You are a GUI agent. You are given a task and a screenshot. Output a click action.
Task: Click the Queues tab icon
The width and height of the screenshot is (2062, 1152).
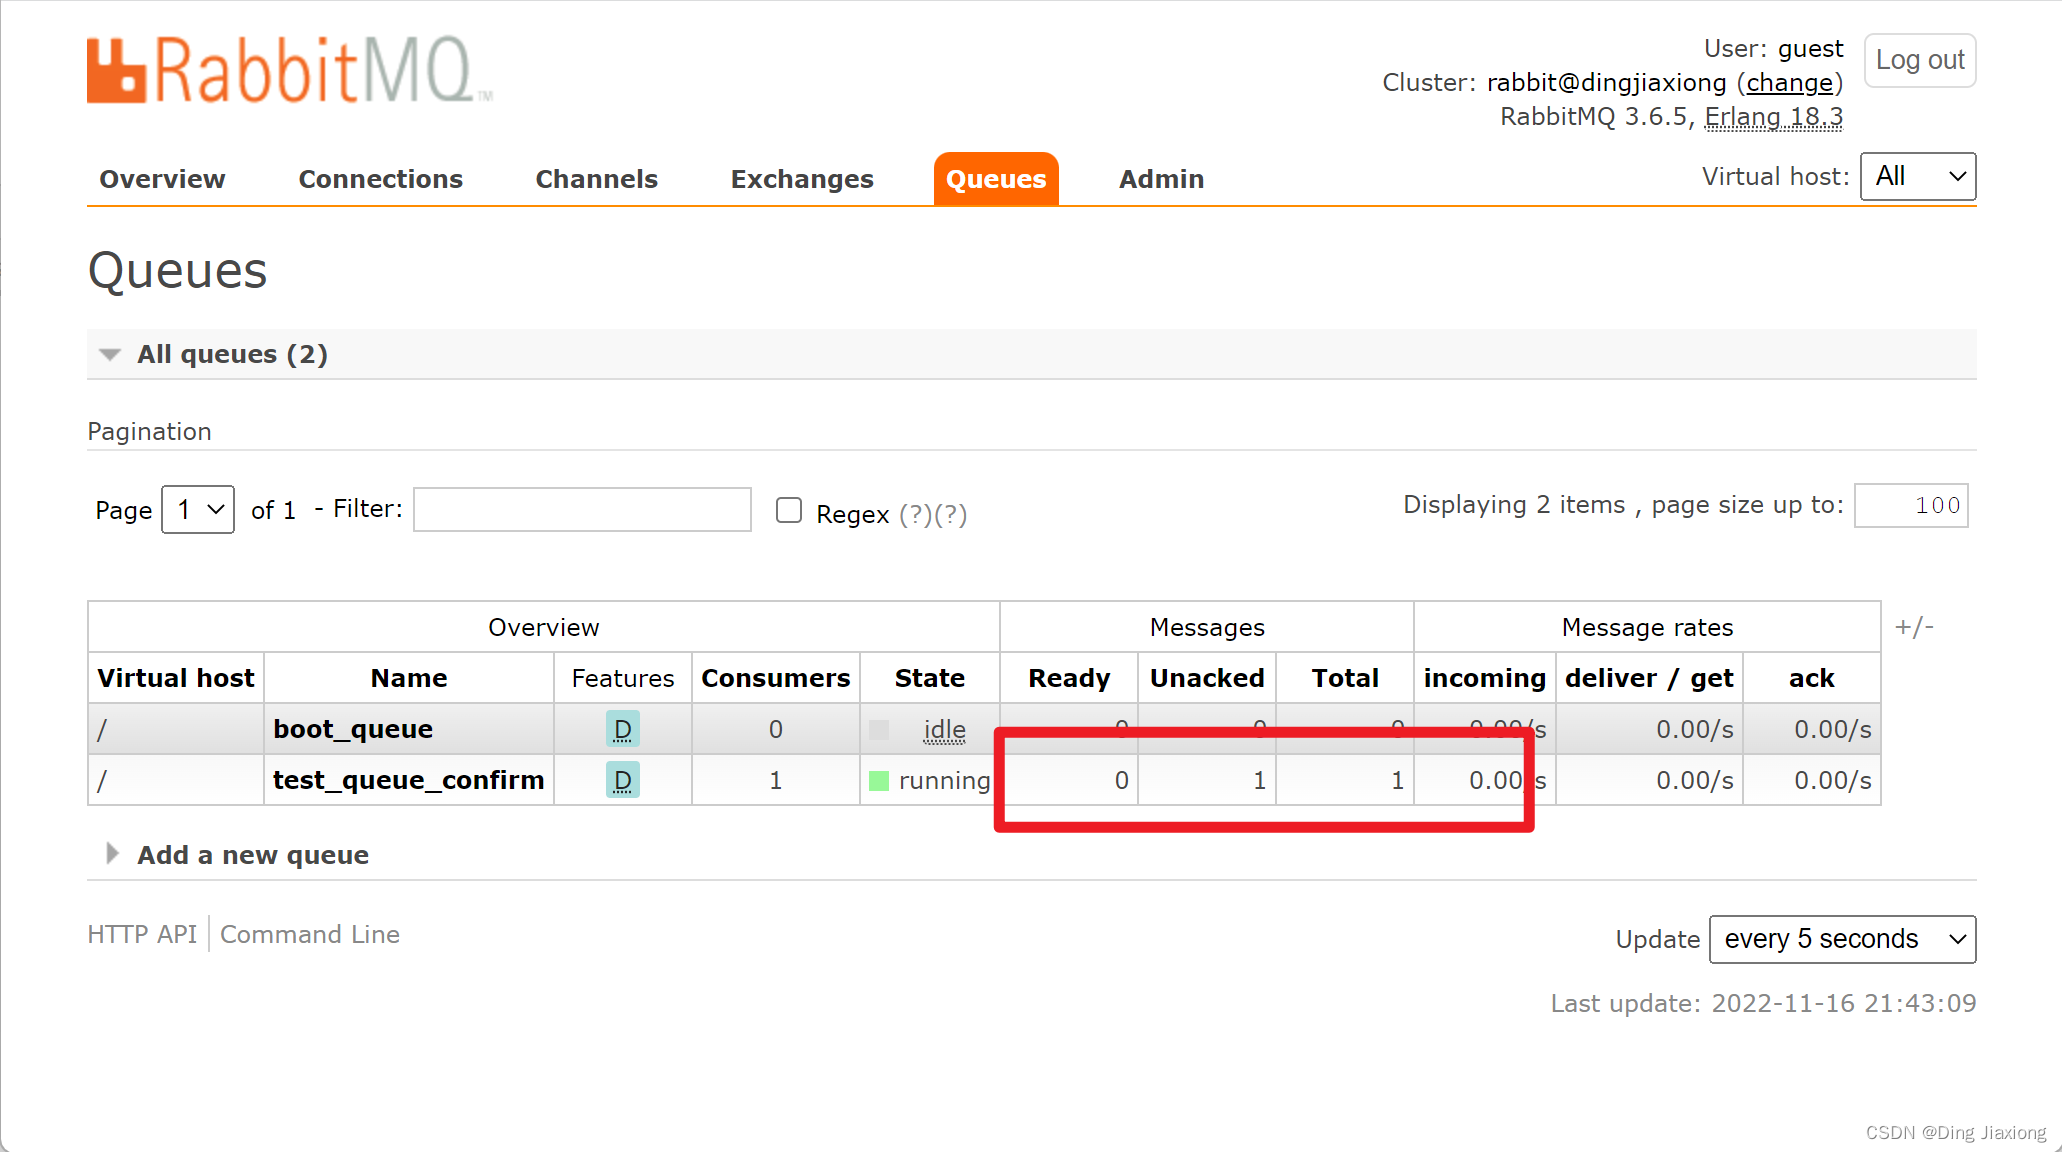pos(996,177)
